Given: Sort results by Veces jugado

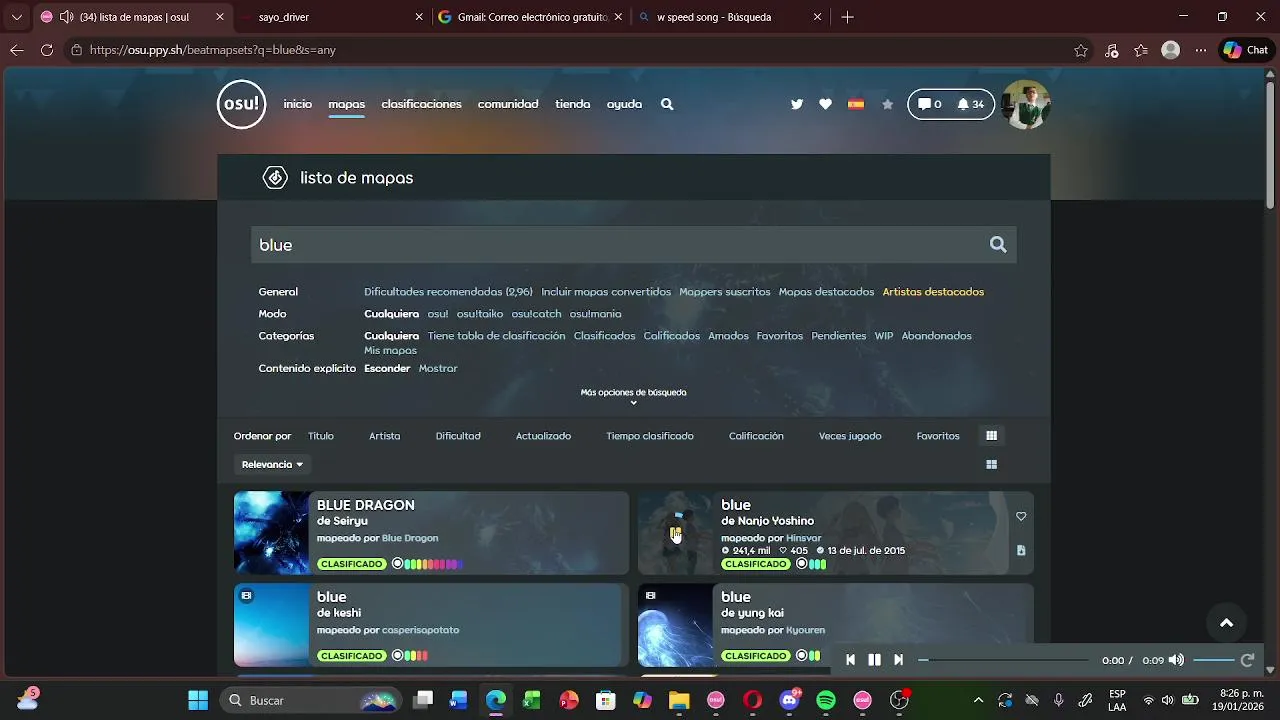Looking at the screenshot, I should click(850, 436).
